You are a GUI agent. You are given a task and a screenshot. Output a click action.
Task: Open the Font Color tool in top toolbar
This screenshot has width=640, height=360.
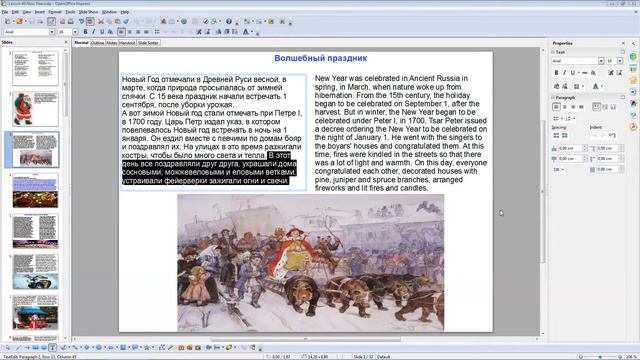(x=245, y=32)
